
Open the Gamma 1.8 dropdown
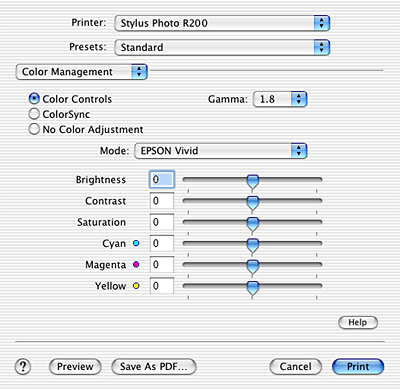click(280, 99)
